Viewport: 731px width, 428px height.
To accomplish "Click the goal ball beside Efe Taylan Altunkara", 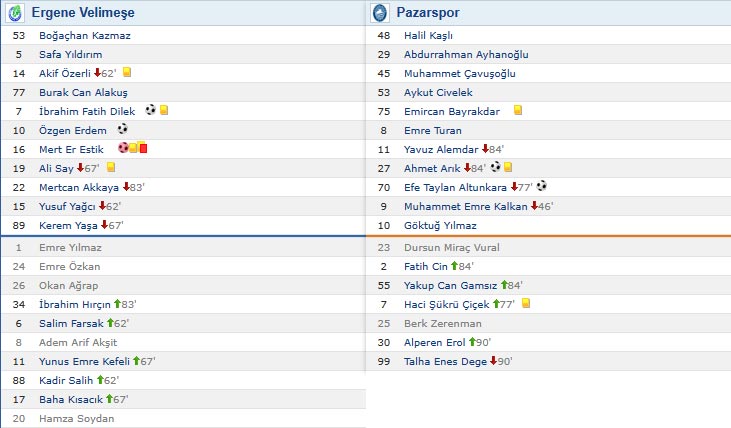I will (x=541, y=186).
